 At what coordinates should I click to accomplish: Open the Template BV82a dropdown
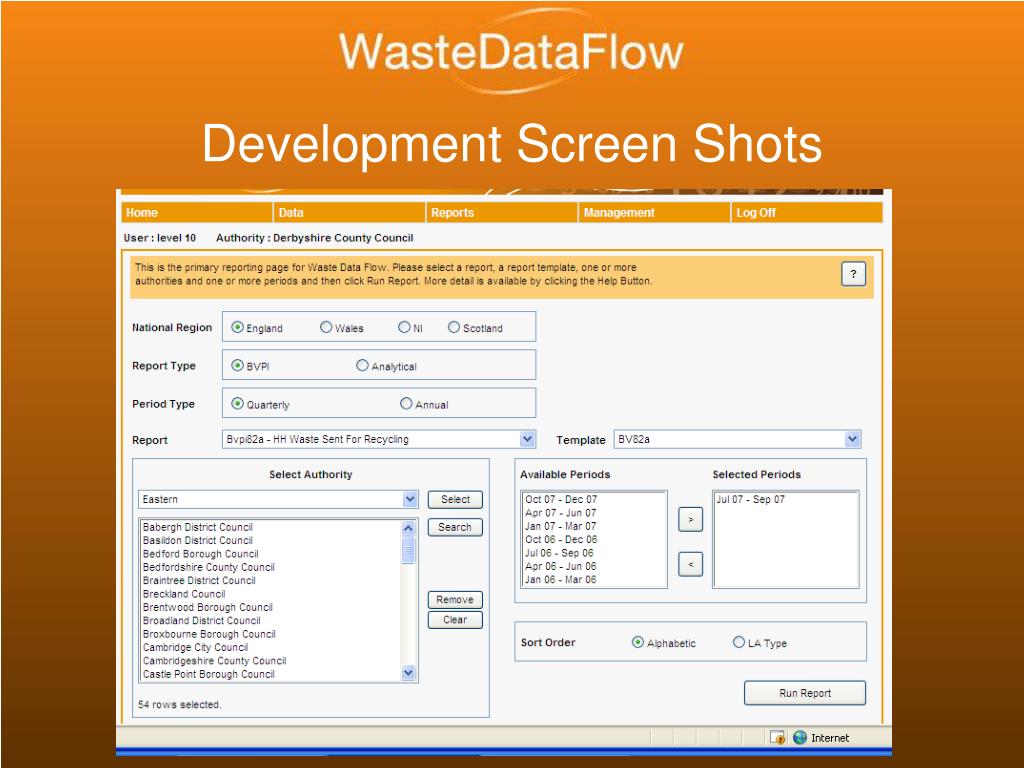click(x=852, y=440)
